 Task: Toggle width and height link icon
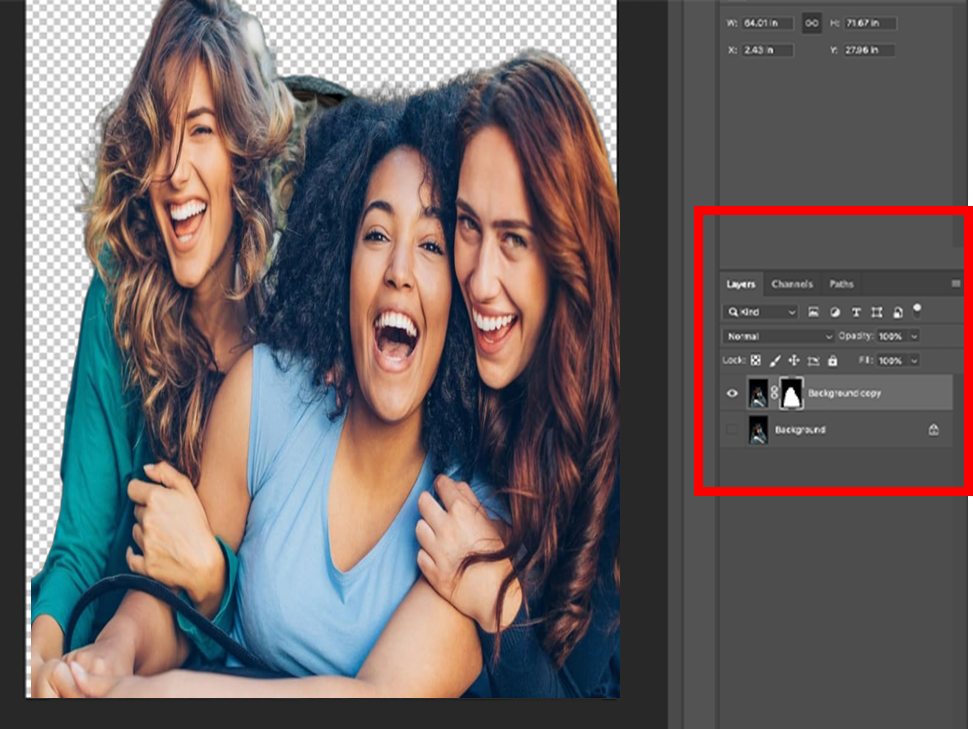(x=812, y=24)
